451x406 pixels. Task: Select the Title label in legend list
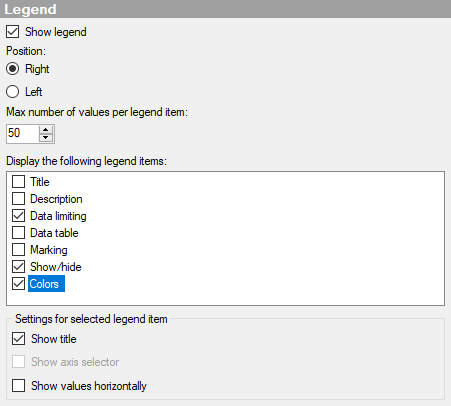pyautogui.click(x=40, y=182)
